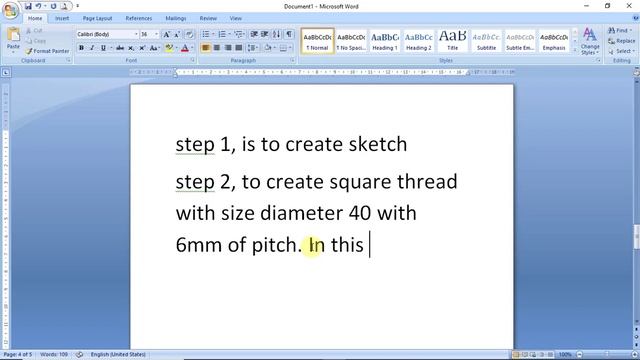Click the zoom out minus button

point(580,354)
